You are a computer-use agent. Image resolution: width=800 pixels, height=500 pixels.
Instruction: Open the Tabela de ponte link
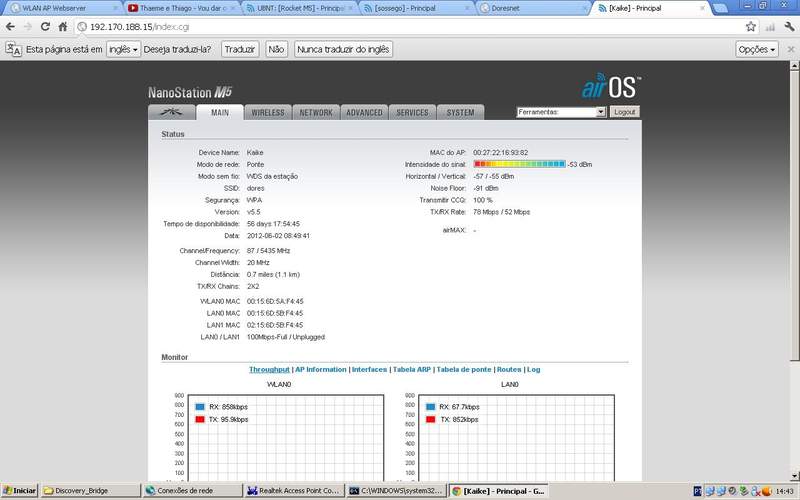click(x=464, y=369)
